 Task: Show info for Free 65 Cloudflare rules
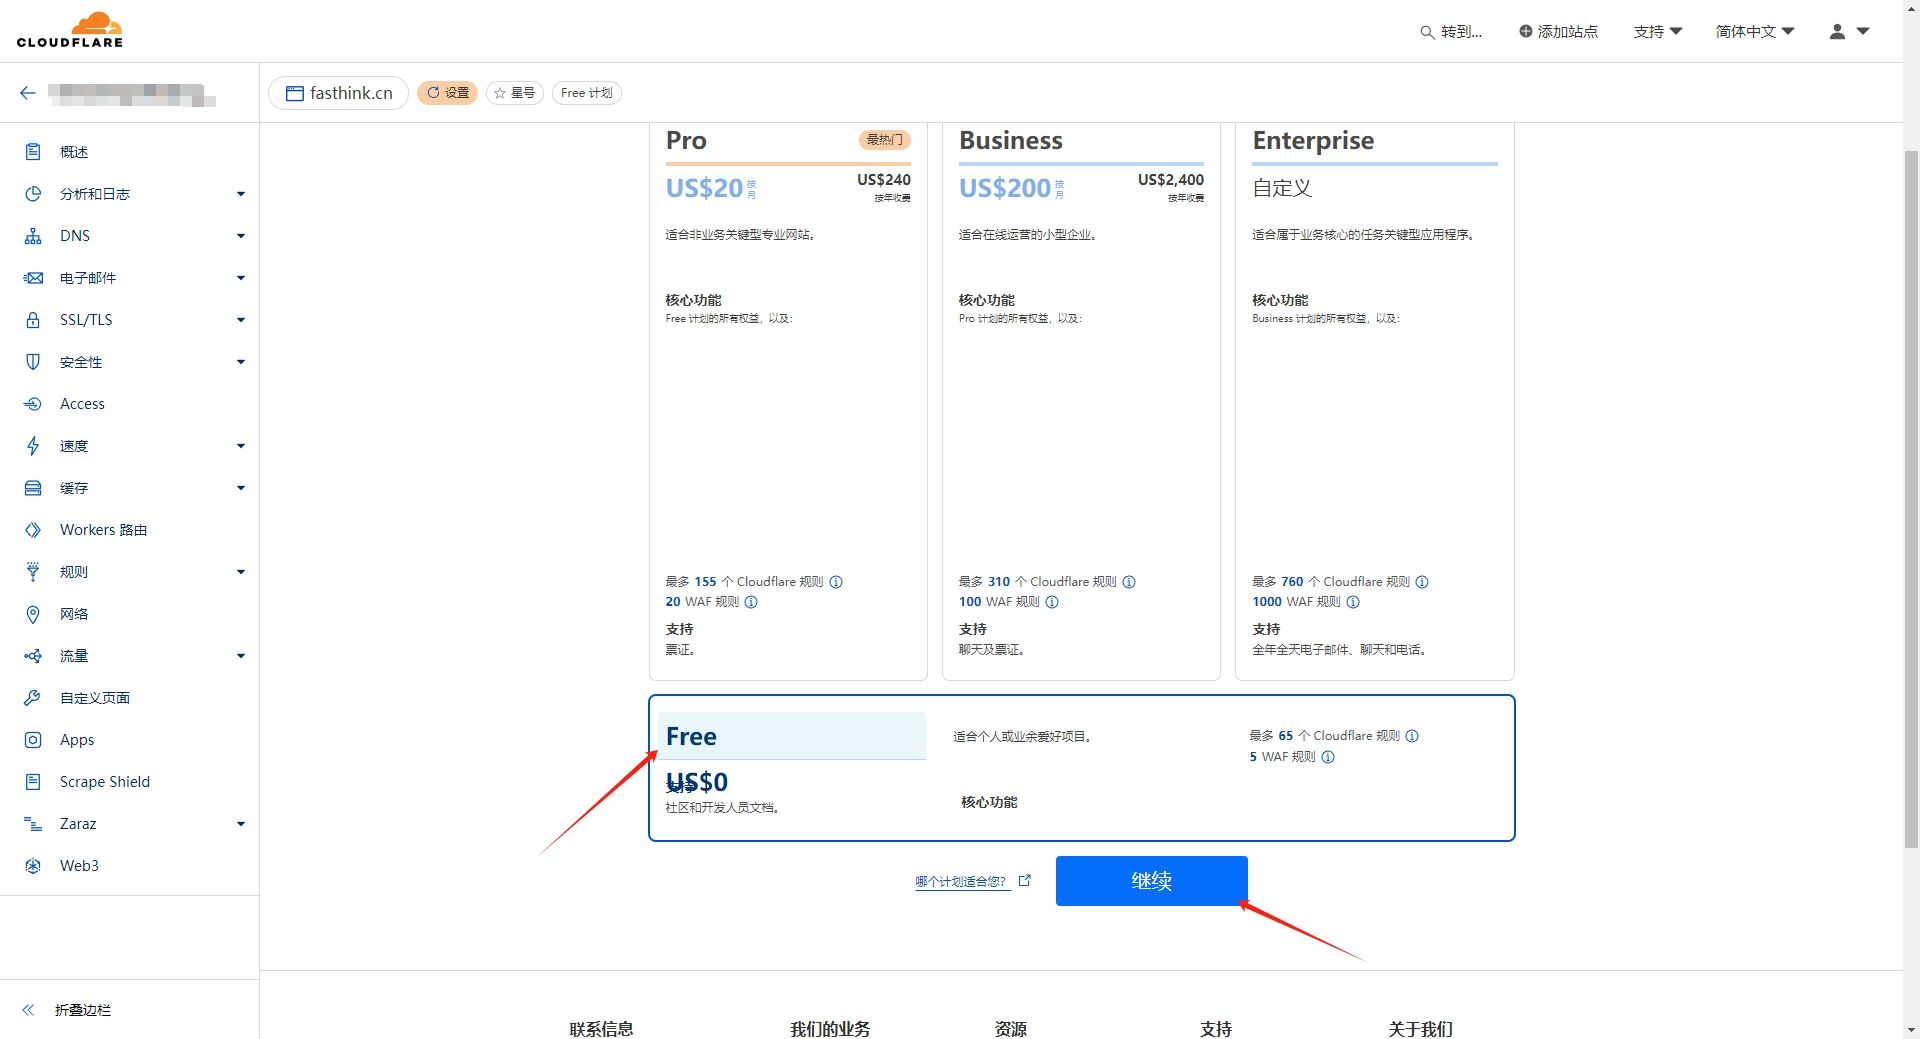click(1412, 736)
